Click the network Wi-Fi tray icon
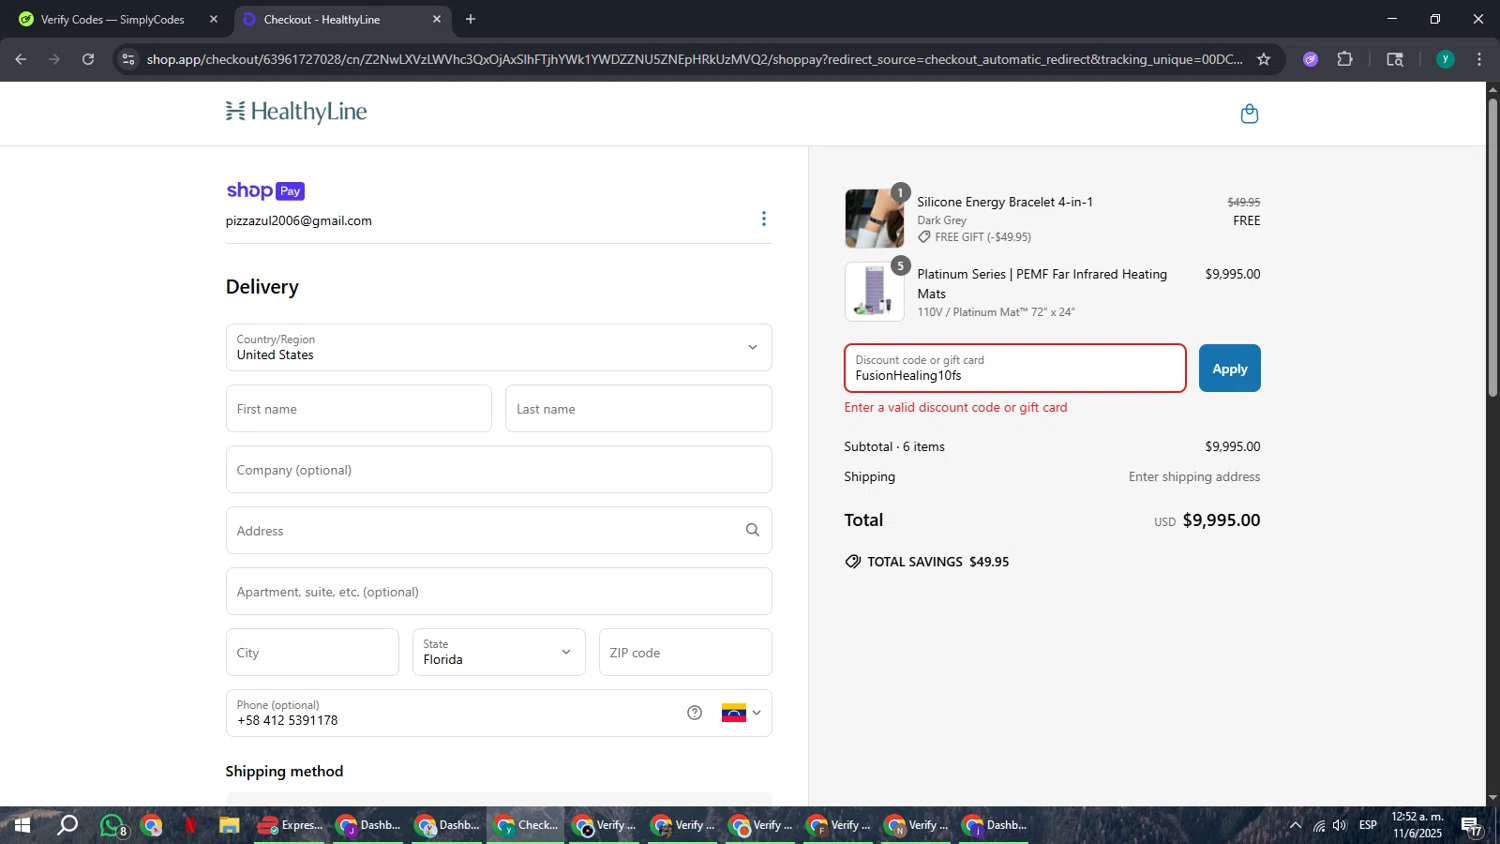 pos(1319,825)
